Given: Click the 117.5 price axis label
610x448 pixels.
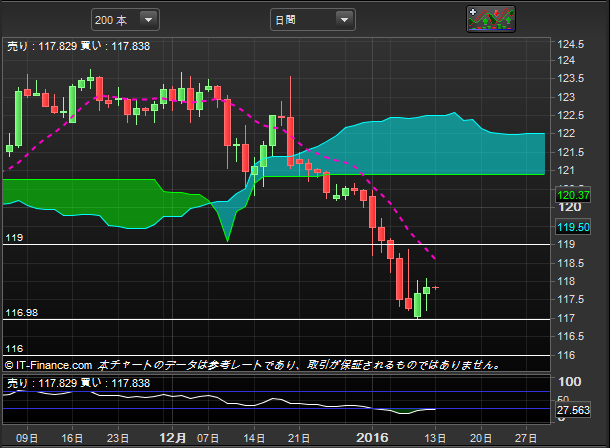Looking at the screenshot, I should tap(571, 299).
